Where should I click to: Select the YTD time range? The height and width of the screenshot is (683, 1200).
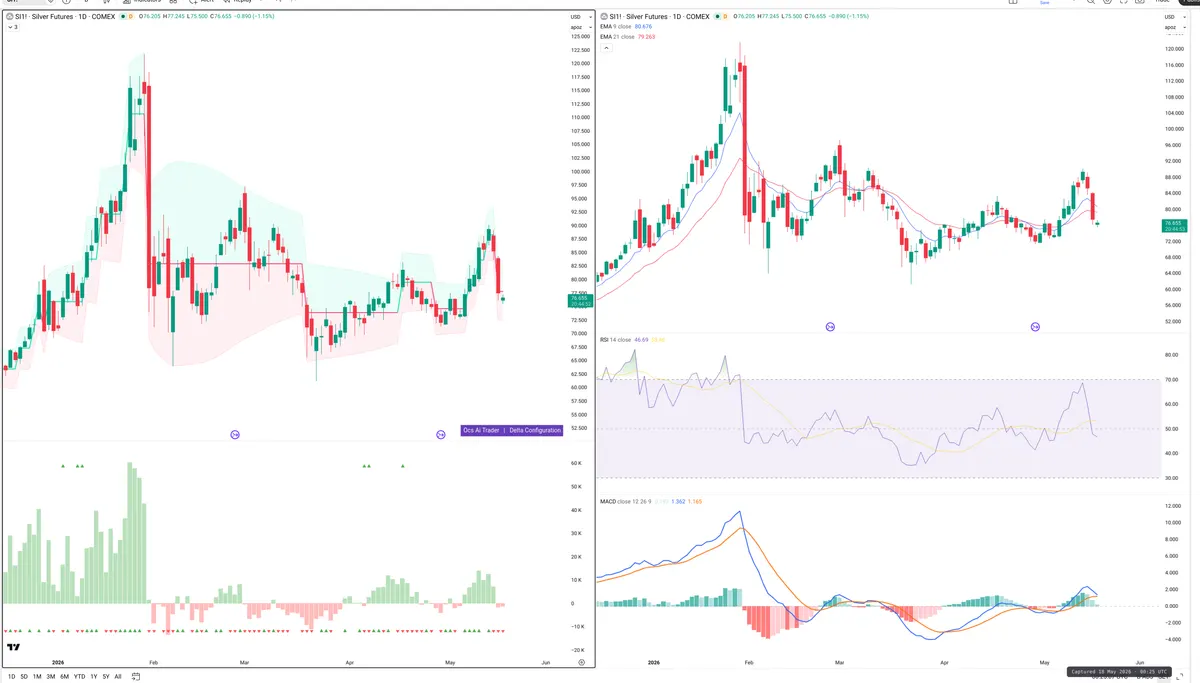coord(79,677)
